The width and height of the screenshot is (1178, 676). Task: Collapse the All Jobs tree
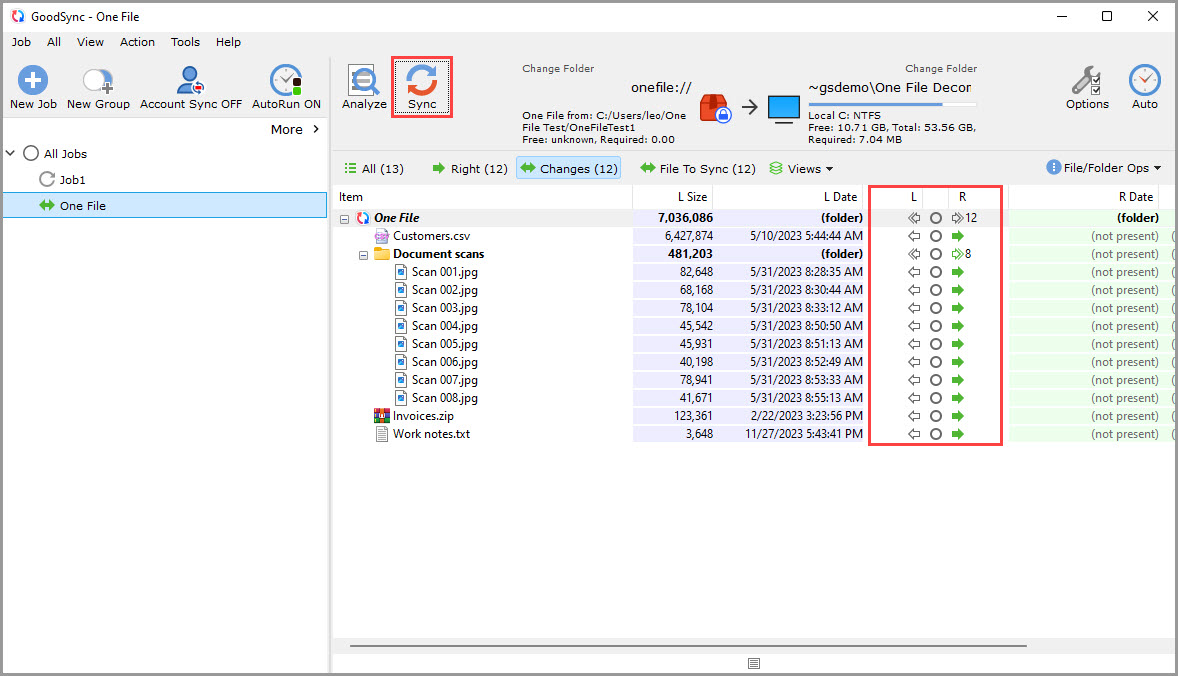click(x=11, y=153)
